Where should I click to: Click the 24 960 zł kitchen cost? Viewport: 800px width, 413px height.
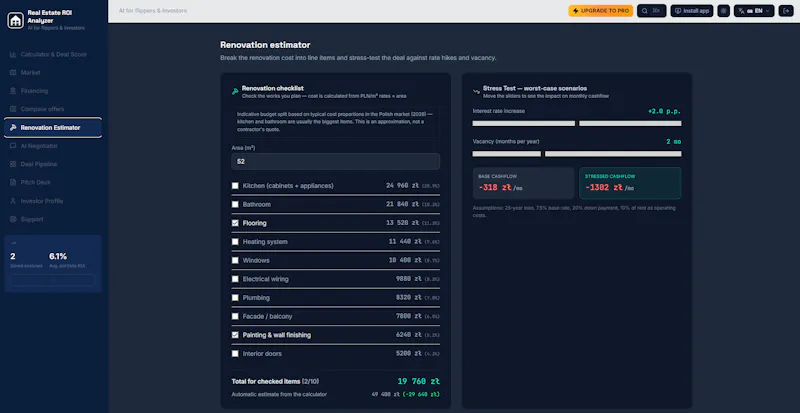[x=402, y=186]
